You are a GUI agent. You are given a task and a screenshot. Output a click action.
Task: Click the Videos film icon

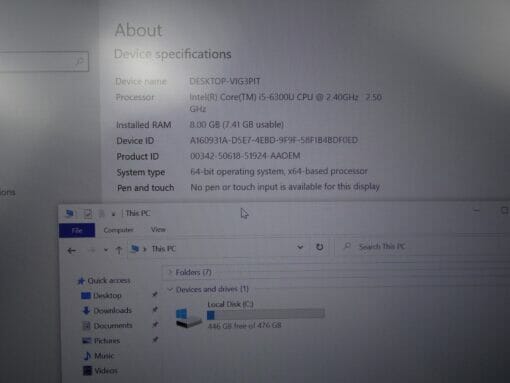click(x=87, y=371)
